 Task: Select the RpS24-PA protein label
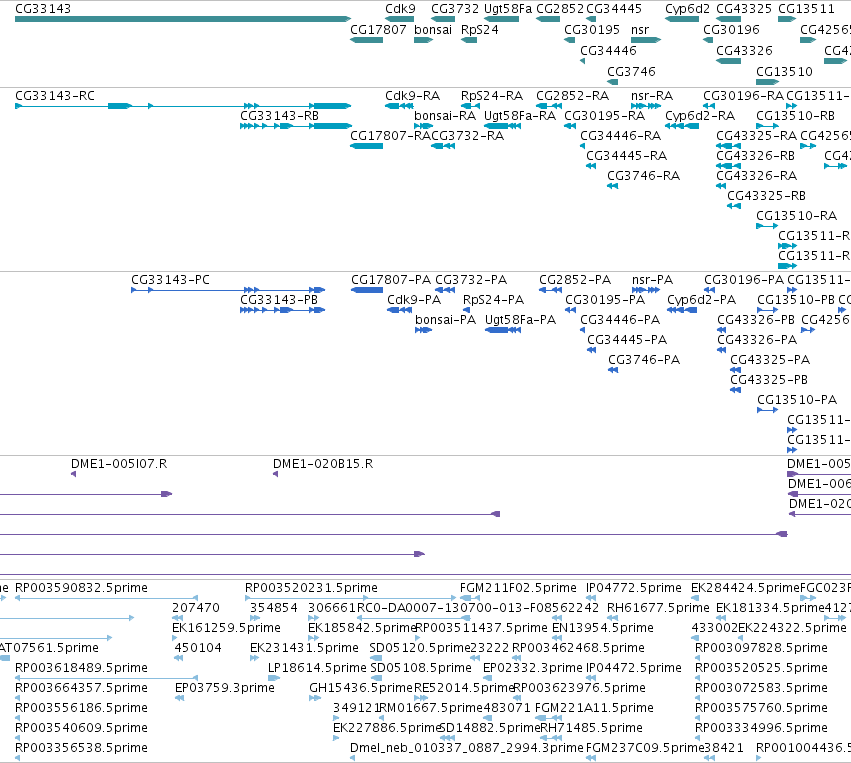click(x=493, y=300)
